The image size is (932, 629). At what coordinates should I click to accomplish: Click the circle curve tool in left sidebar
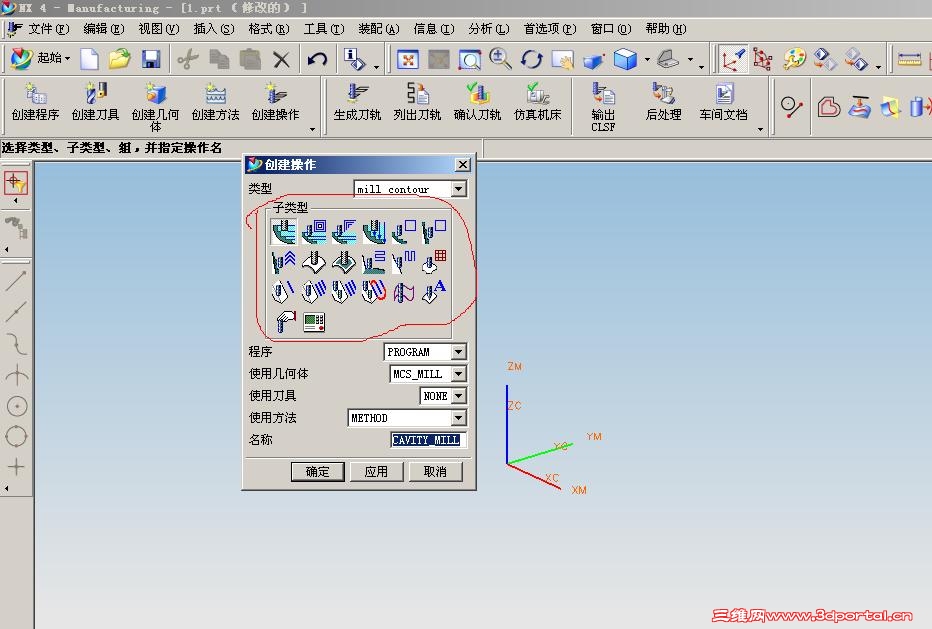[x=17, y=406]
